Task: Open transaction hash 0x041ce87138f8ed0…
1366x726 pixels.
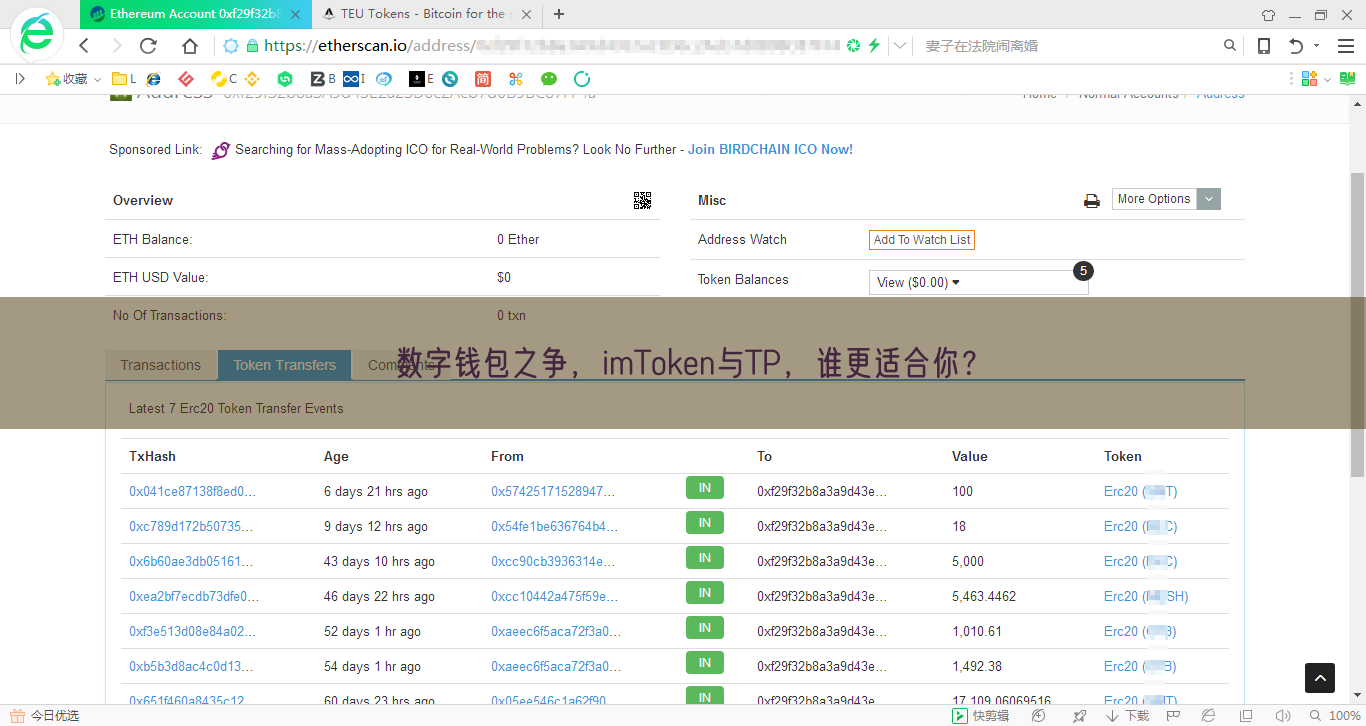Action: [x=193, y=491]
